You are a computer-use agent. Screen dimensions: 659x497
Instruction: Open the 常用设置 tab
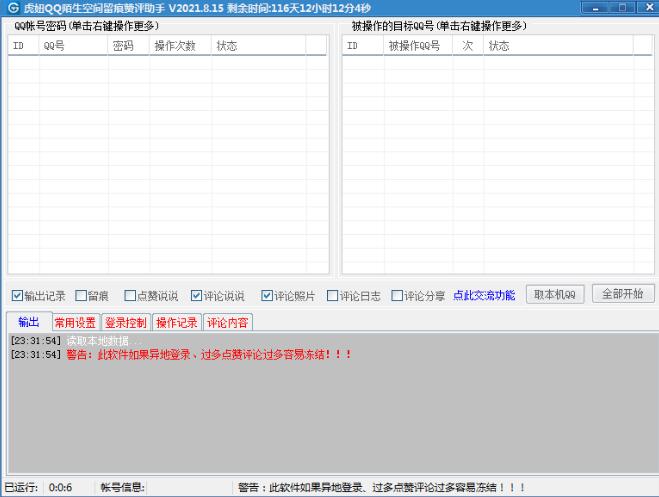tap(76, 323)
